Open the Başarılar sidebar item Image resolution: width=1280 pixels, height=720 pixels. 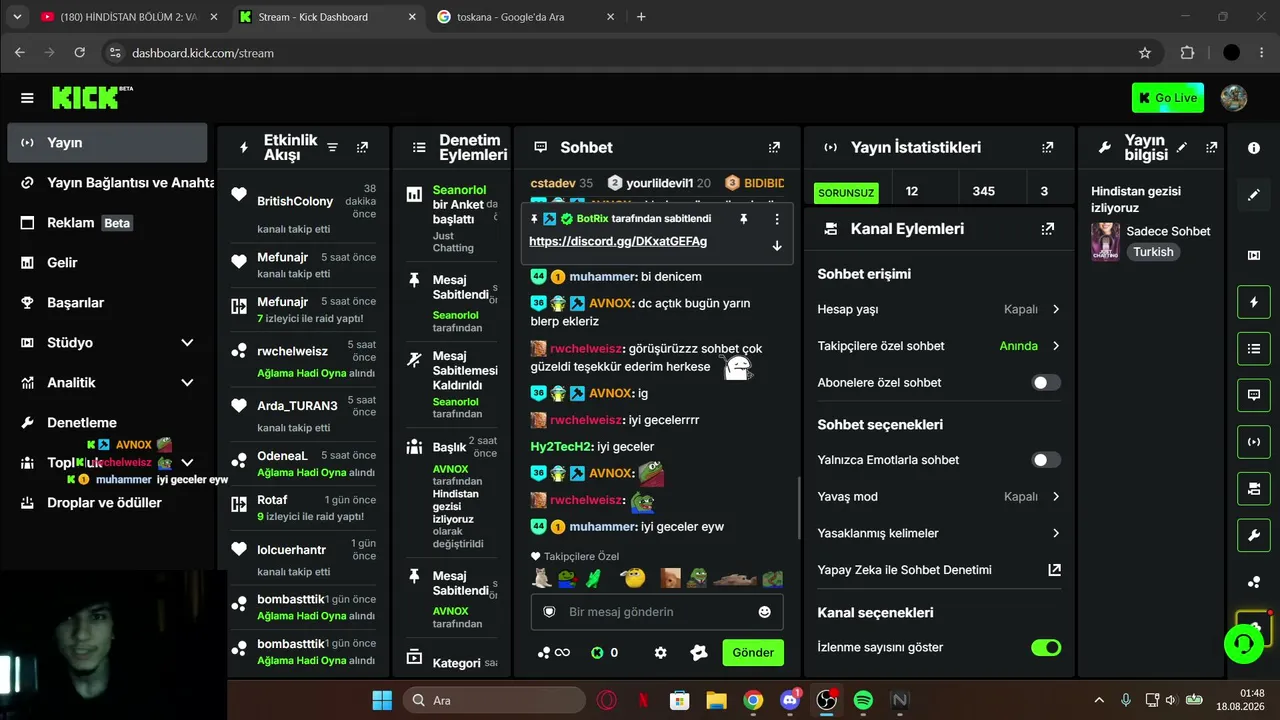pyautogui.click(x=107, y=302)
